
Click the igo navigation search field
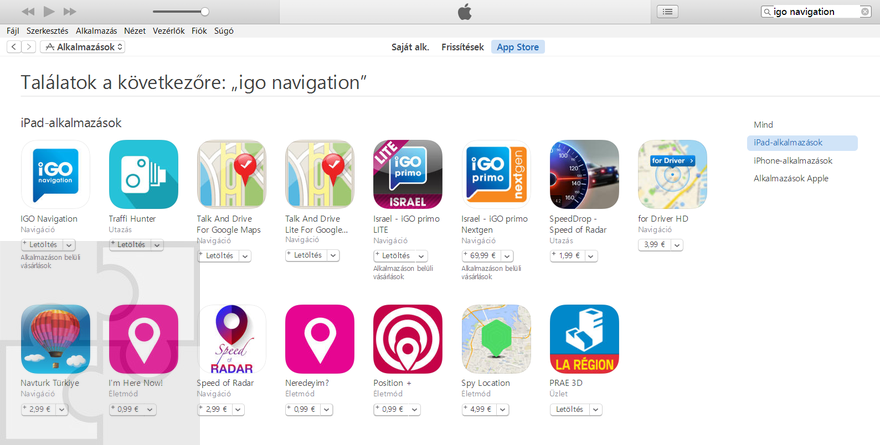pyautogui.click(x=816, y=11)
